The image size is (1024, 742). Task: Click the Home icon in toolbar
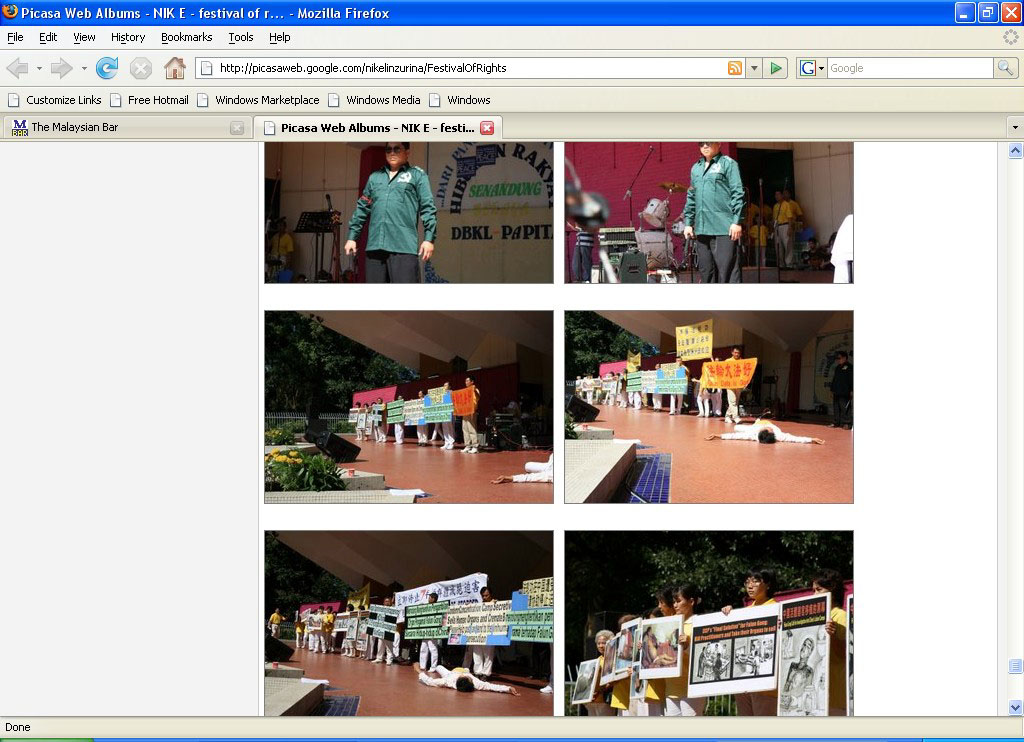[x=175, y=68]
